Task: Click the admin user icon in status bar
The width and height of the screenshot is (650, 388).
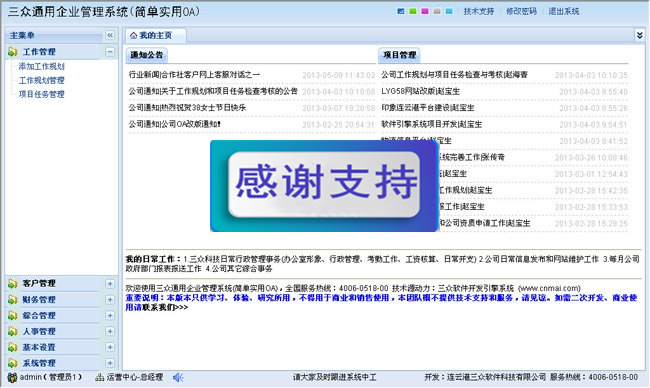Action: point(12,378)
